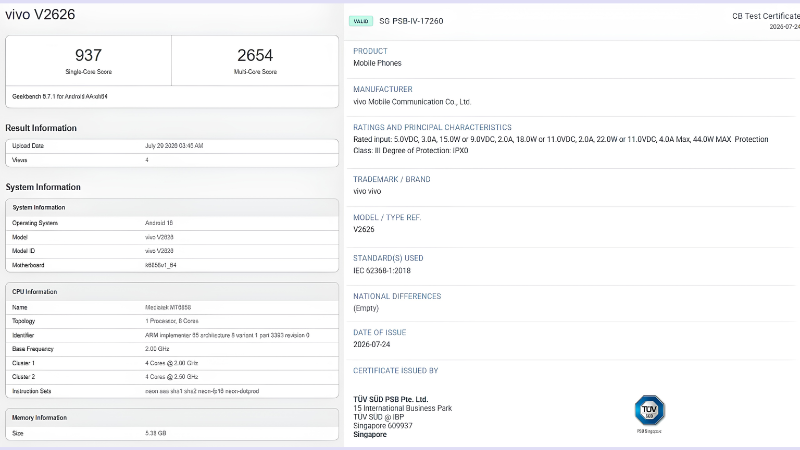
Task: Click the 'DATE OF ISSUE' heading
Action: tap(380, 333)
